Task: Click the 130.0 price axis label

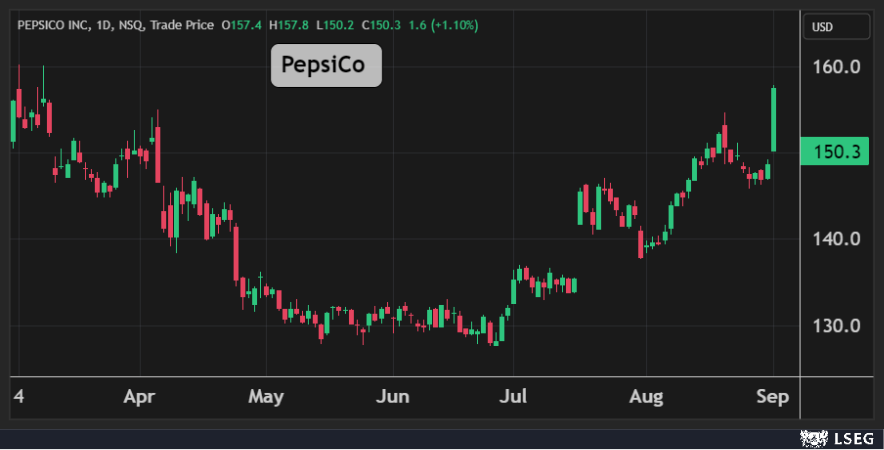Action: [x=837, y=326]
